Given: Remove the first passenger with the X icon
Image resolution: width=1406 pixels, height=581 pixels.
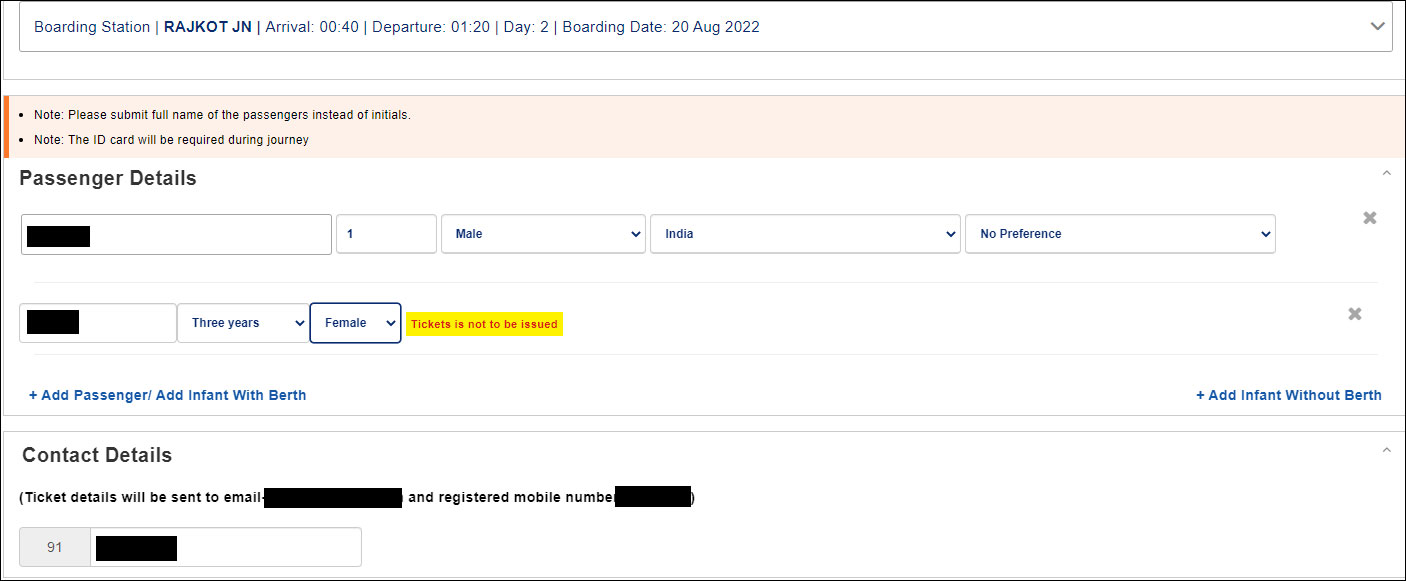Looking at the screenshot, I should pyautogui.click(x=1370, y=218).
